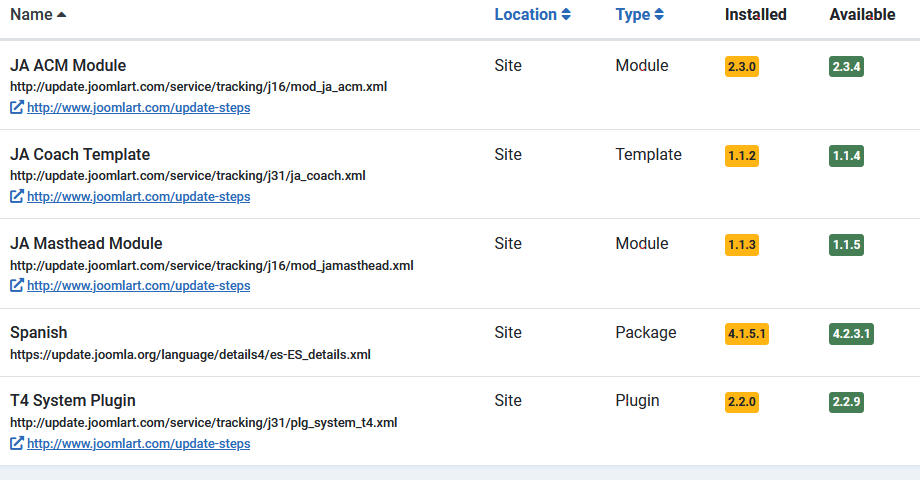Sort the list by Type header
920x480 pixels.
tap(632, 15)
